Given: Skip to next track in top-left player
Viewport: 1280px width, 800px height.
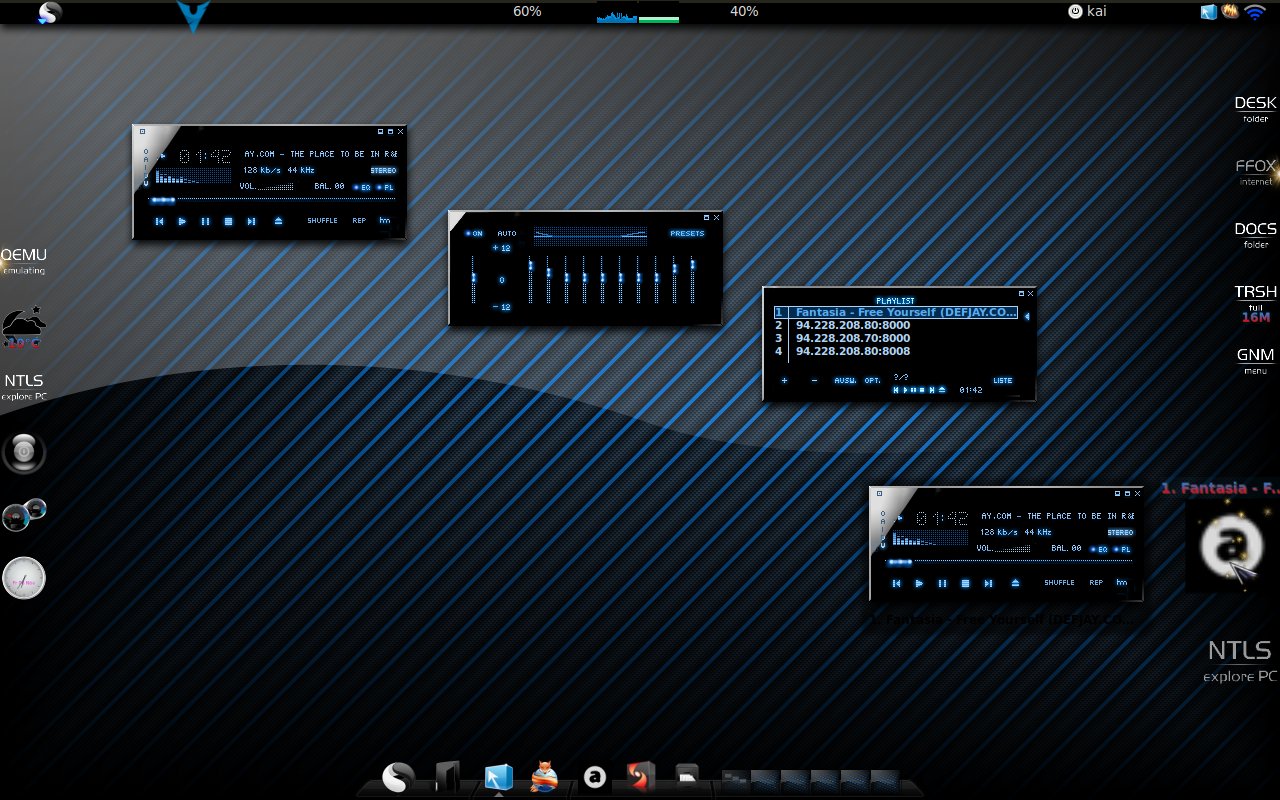Looking at the screenshot, I should pos(251,221).
